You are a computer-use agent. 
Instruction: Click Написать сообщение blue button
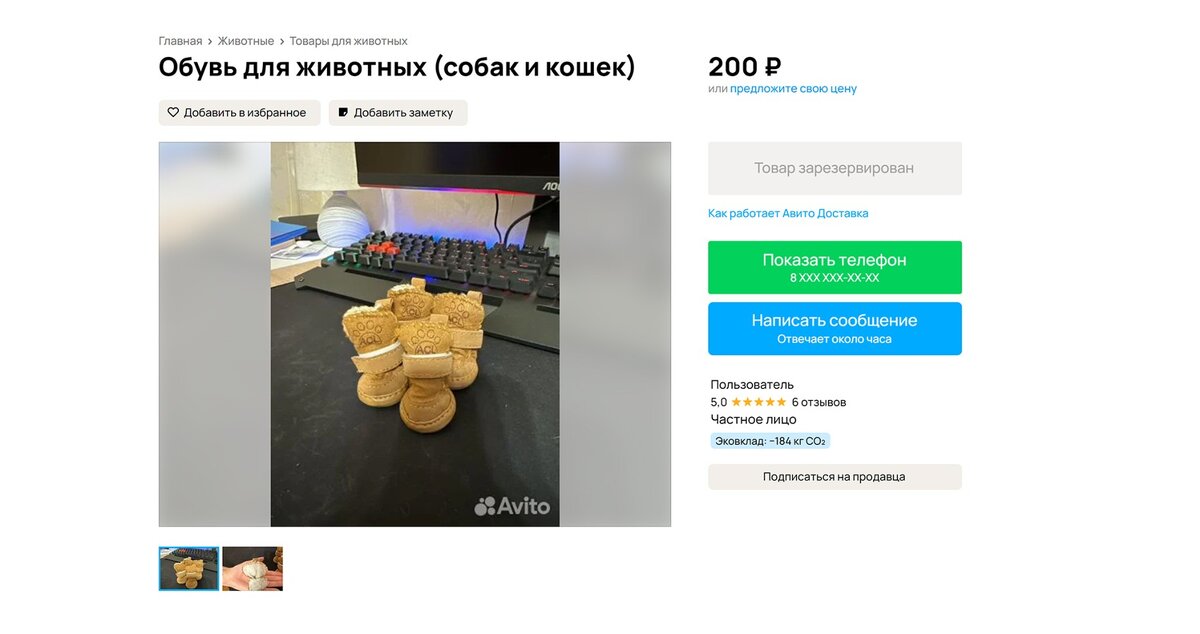[x=835, y=328]
